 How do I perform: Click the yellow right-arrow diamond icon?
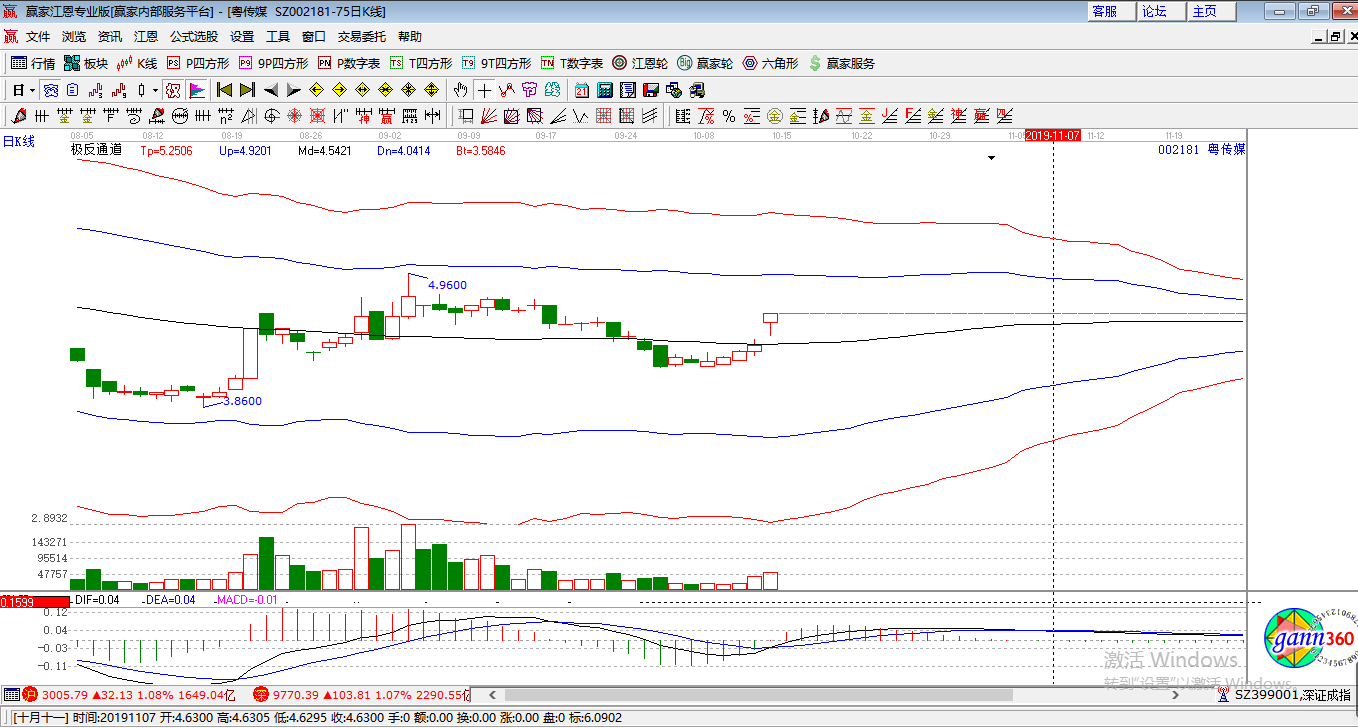[x=339, y=90]
